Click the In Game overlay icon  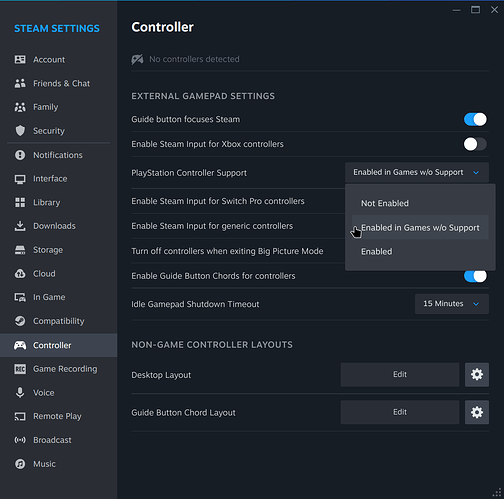[20, 297]
